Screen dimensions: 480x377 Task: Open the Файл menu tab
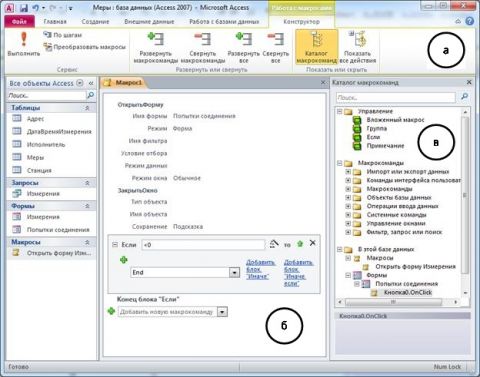[x=19, y=21]
